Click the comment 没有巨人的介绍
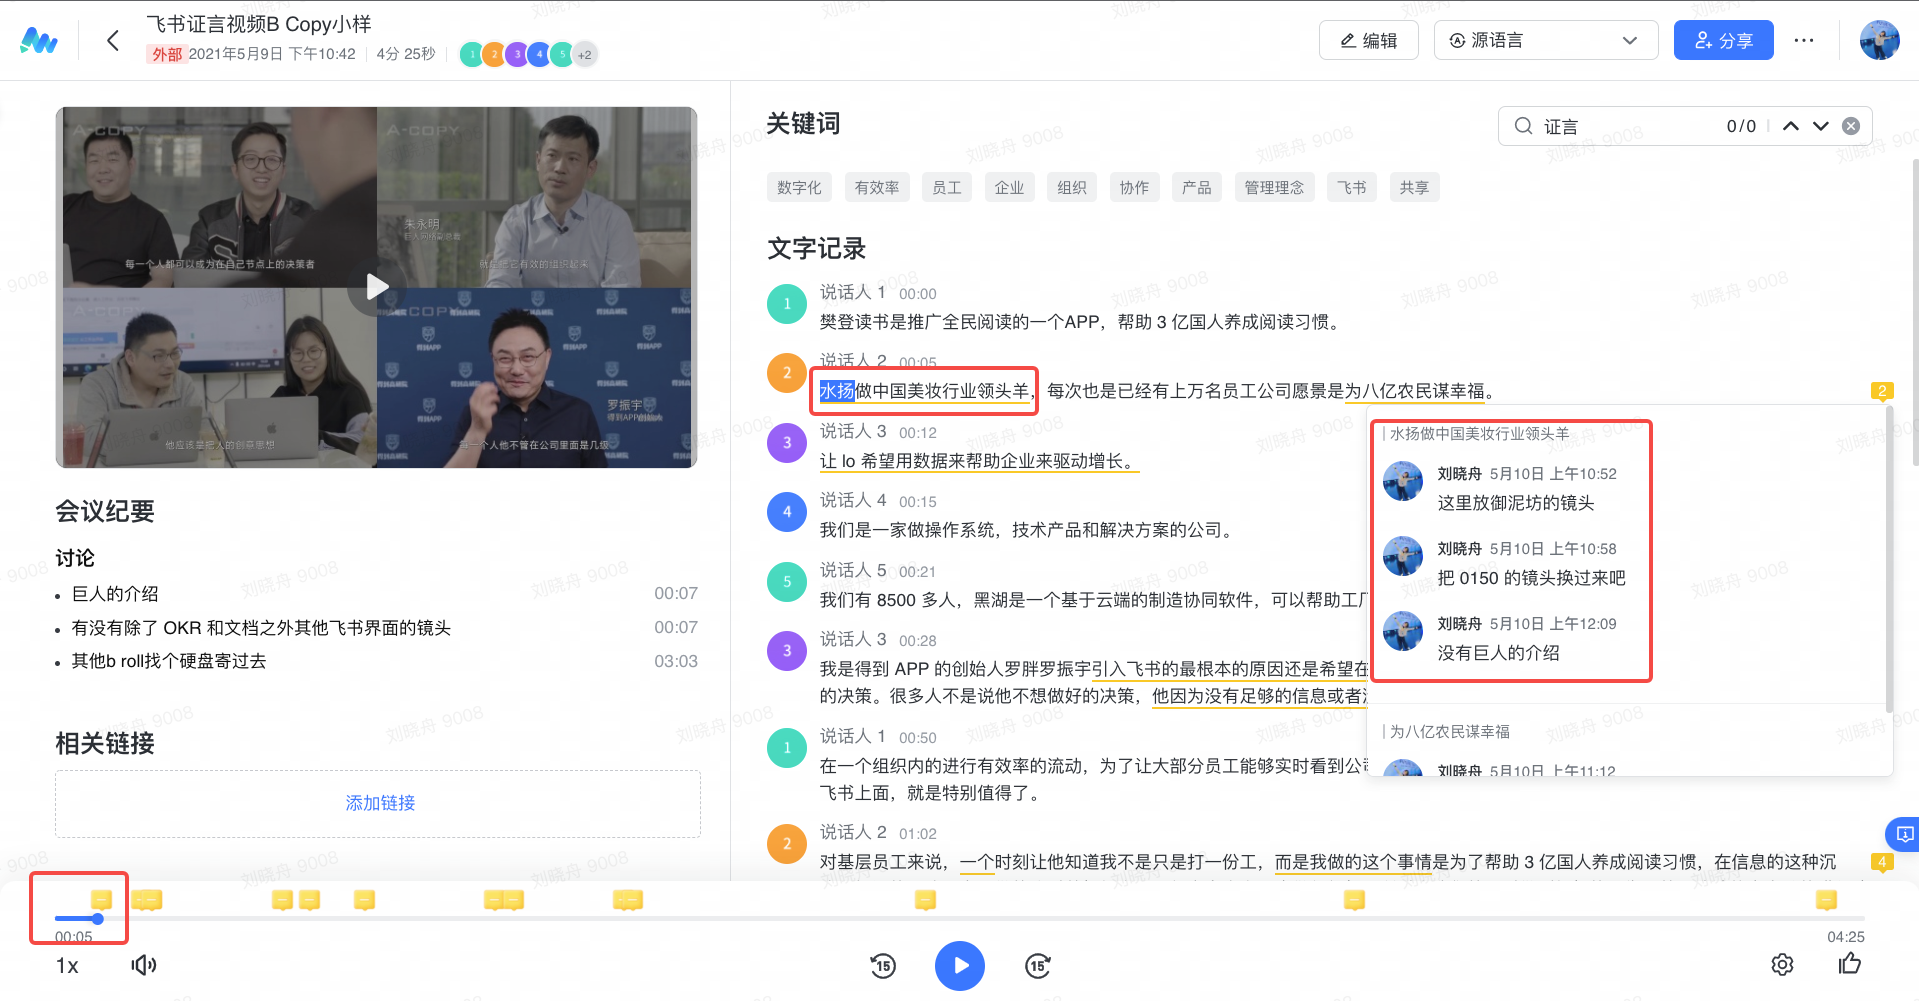 coord(1498,653)
